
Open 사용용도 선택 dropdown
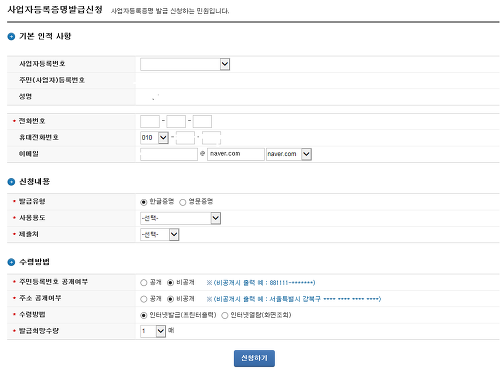click(x=180, y=218)
